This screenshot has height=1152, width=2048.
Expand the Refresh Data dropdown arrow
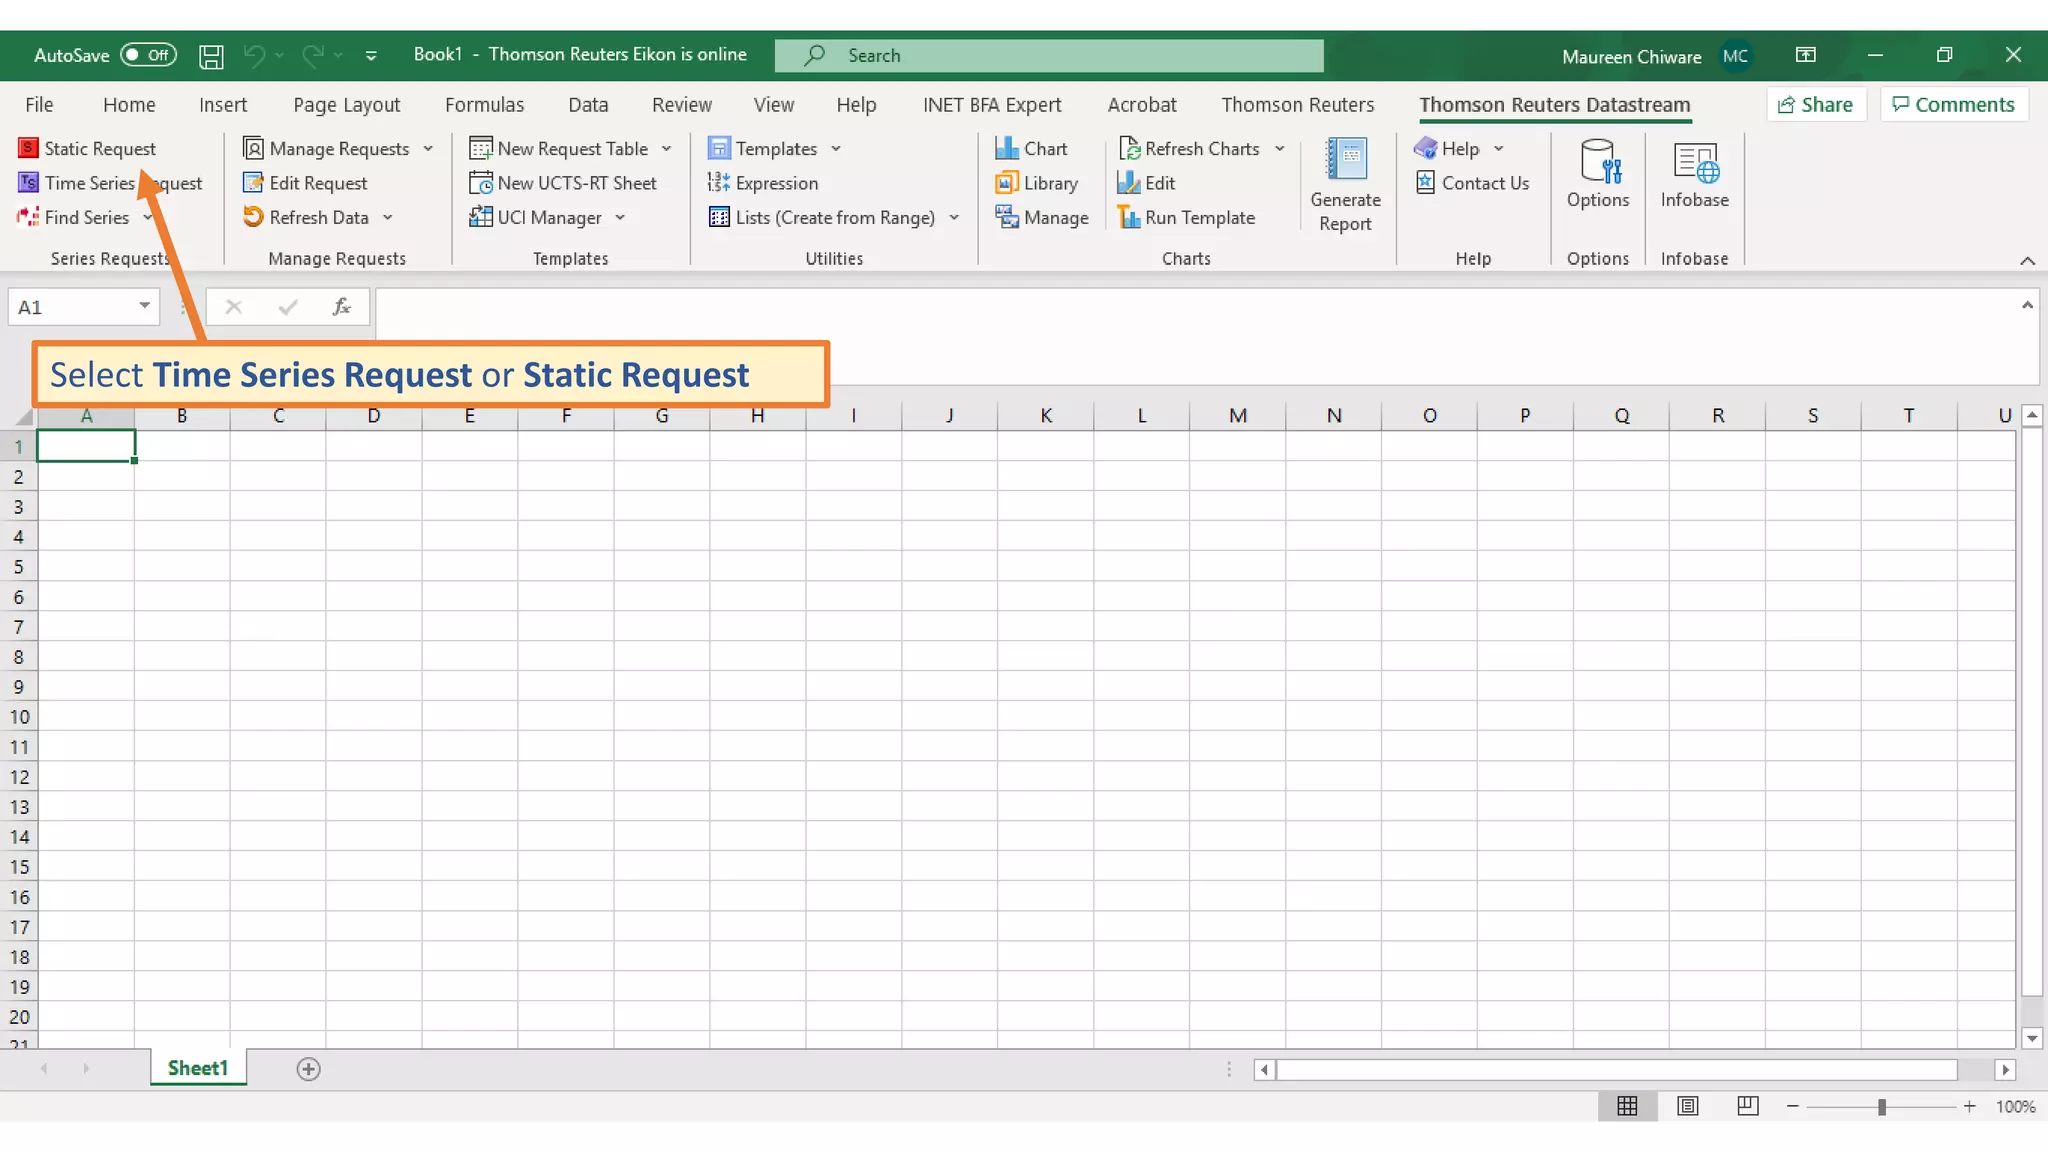(388, 217)
